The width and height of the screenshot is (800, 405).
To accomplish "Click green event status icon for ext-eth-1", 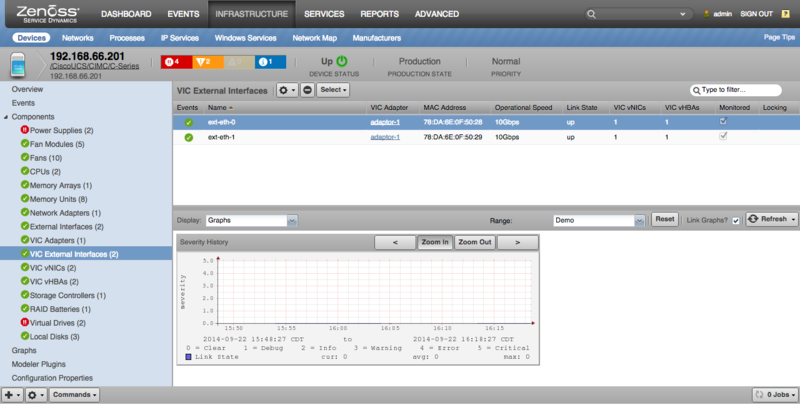I will tap(189, 137).
